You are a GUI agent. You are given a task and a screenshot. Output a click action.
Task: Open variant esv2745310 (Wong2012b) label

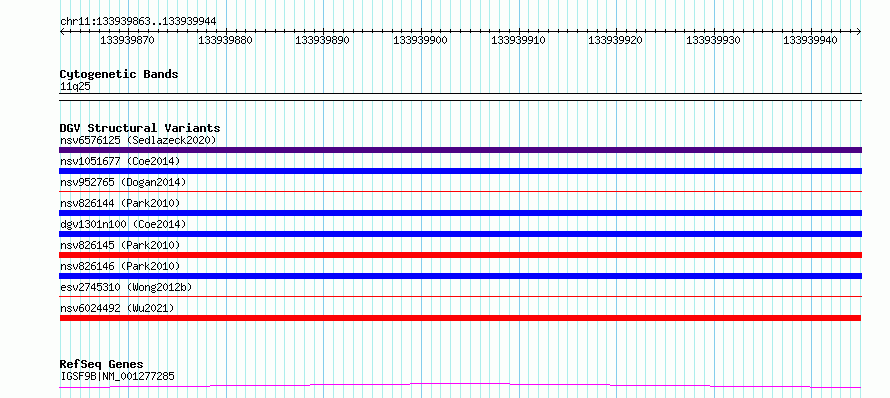pyautogui.click(x=126, y=287)
